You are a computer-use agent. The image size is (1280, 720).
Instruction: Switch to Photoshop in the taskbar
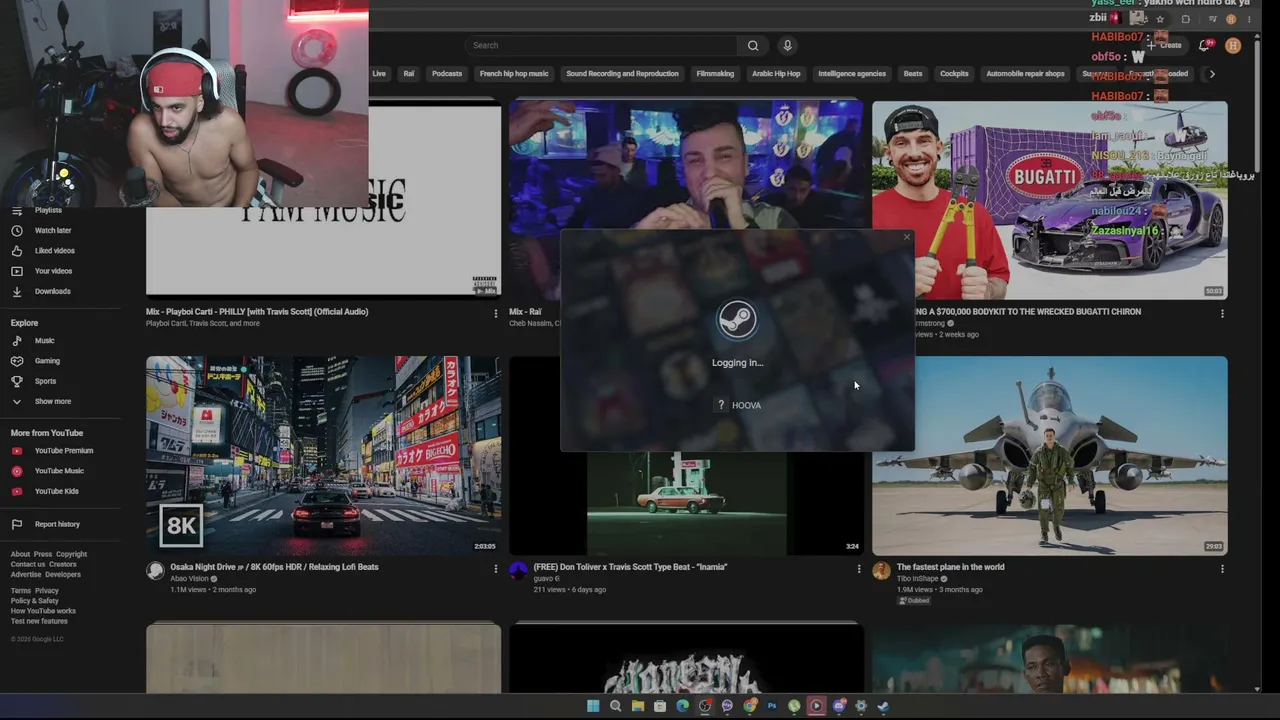[x=771, y=706]
